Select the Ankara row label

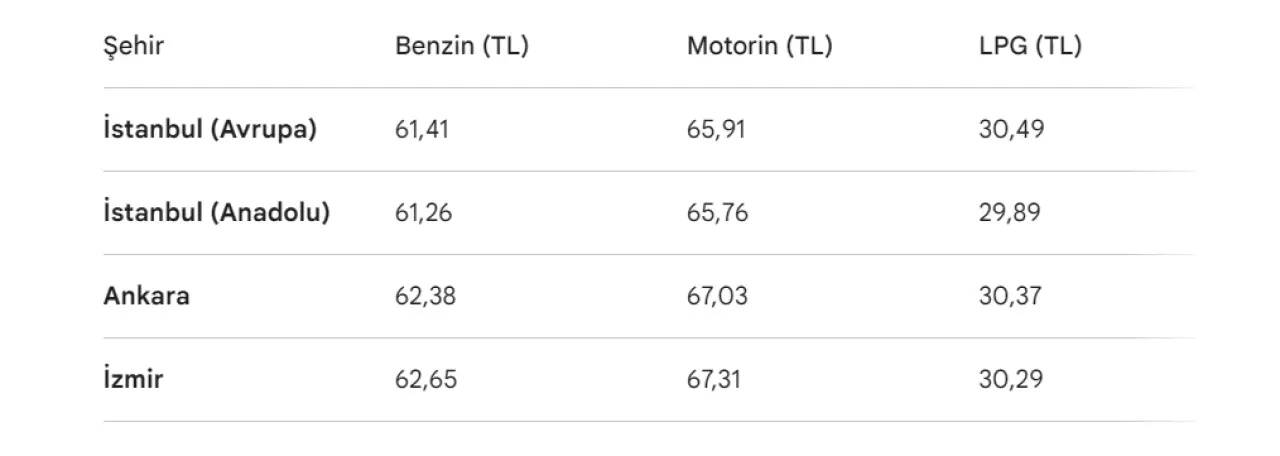146,296
